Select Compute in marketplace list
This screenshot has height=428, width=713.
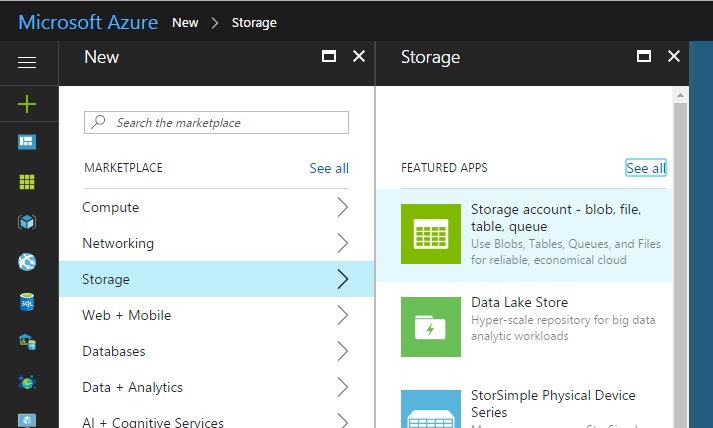coord(216,207)
